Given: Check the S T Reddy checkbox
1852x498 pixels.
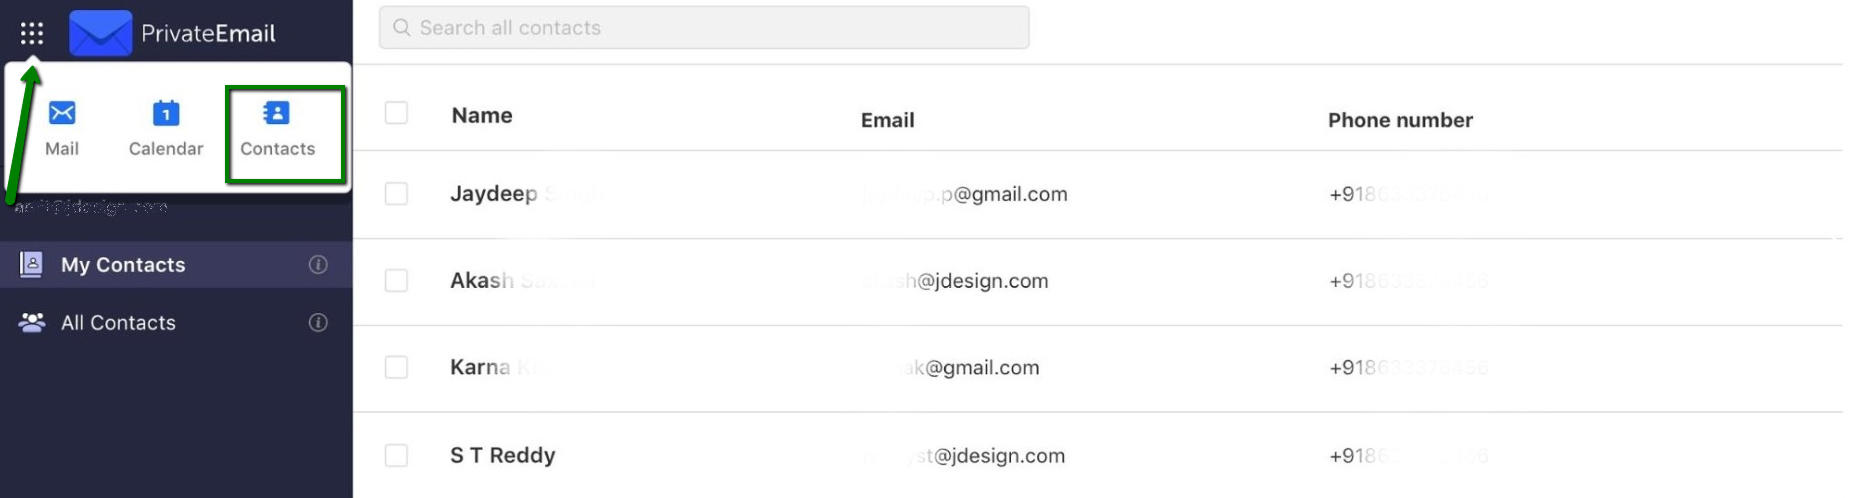Looking at the screenshot, I should (396, 455).
